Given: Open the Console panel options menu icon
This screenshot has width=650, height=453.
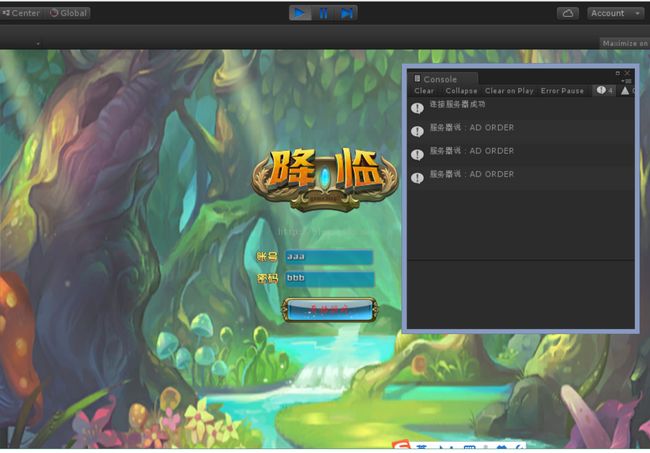Looking at the screenshot, I should pos(628,81).
